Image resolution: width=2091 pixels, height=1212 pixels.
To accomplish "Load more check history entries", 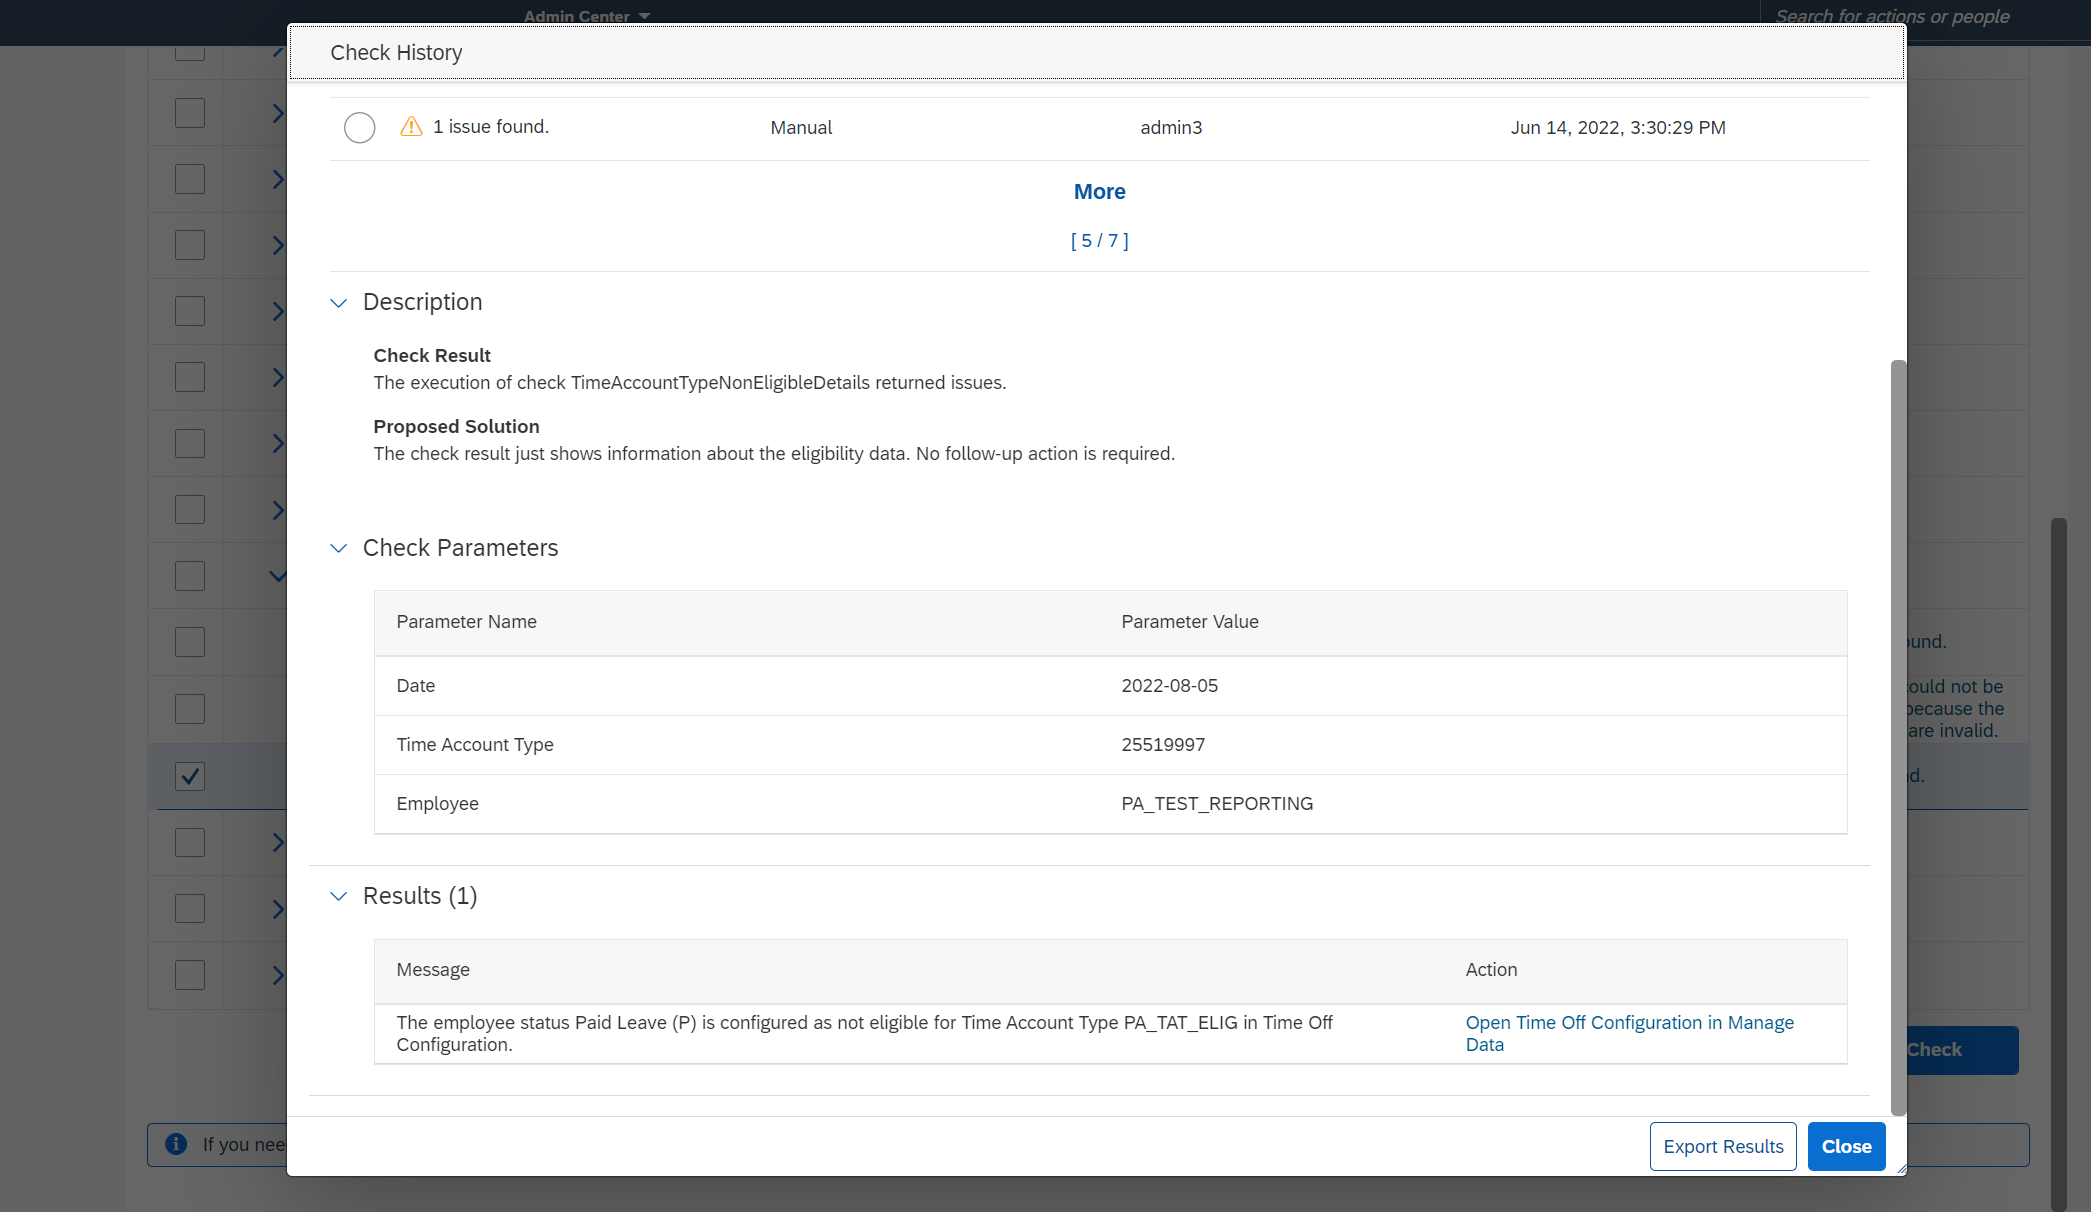I will click(1099, 192).
